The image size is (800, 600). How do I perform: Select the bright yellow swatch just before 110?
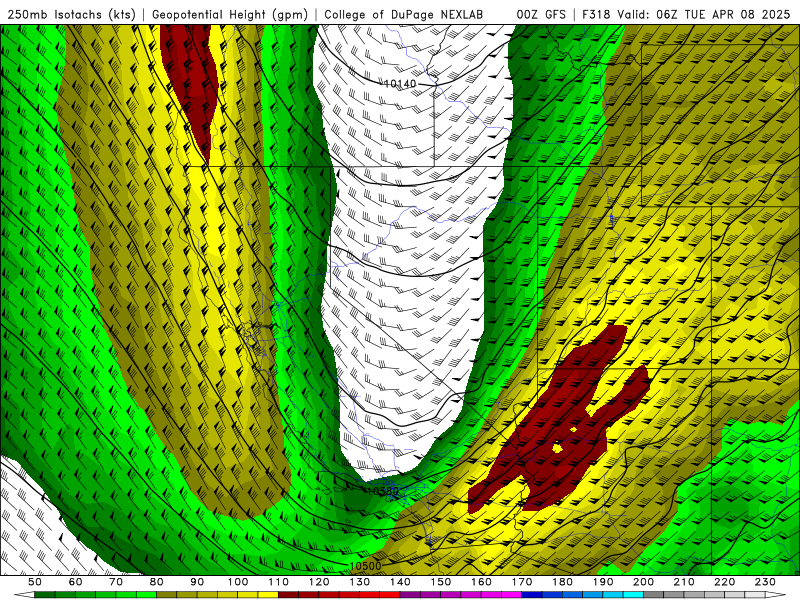pyautogui.click(x=268, y=595)
